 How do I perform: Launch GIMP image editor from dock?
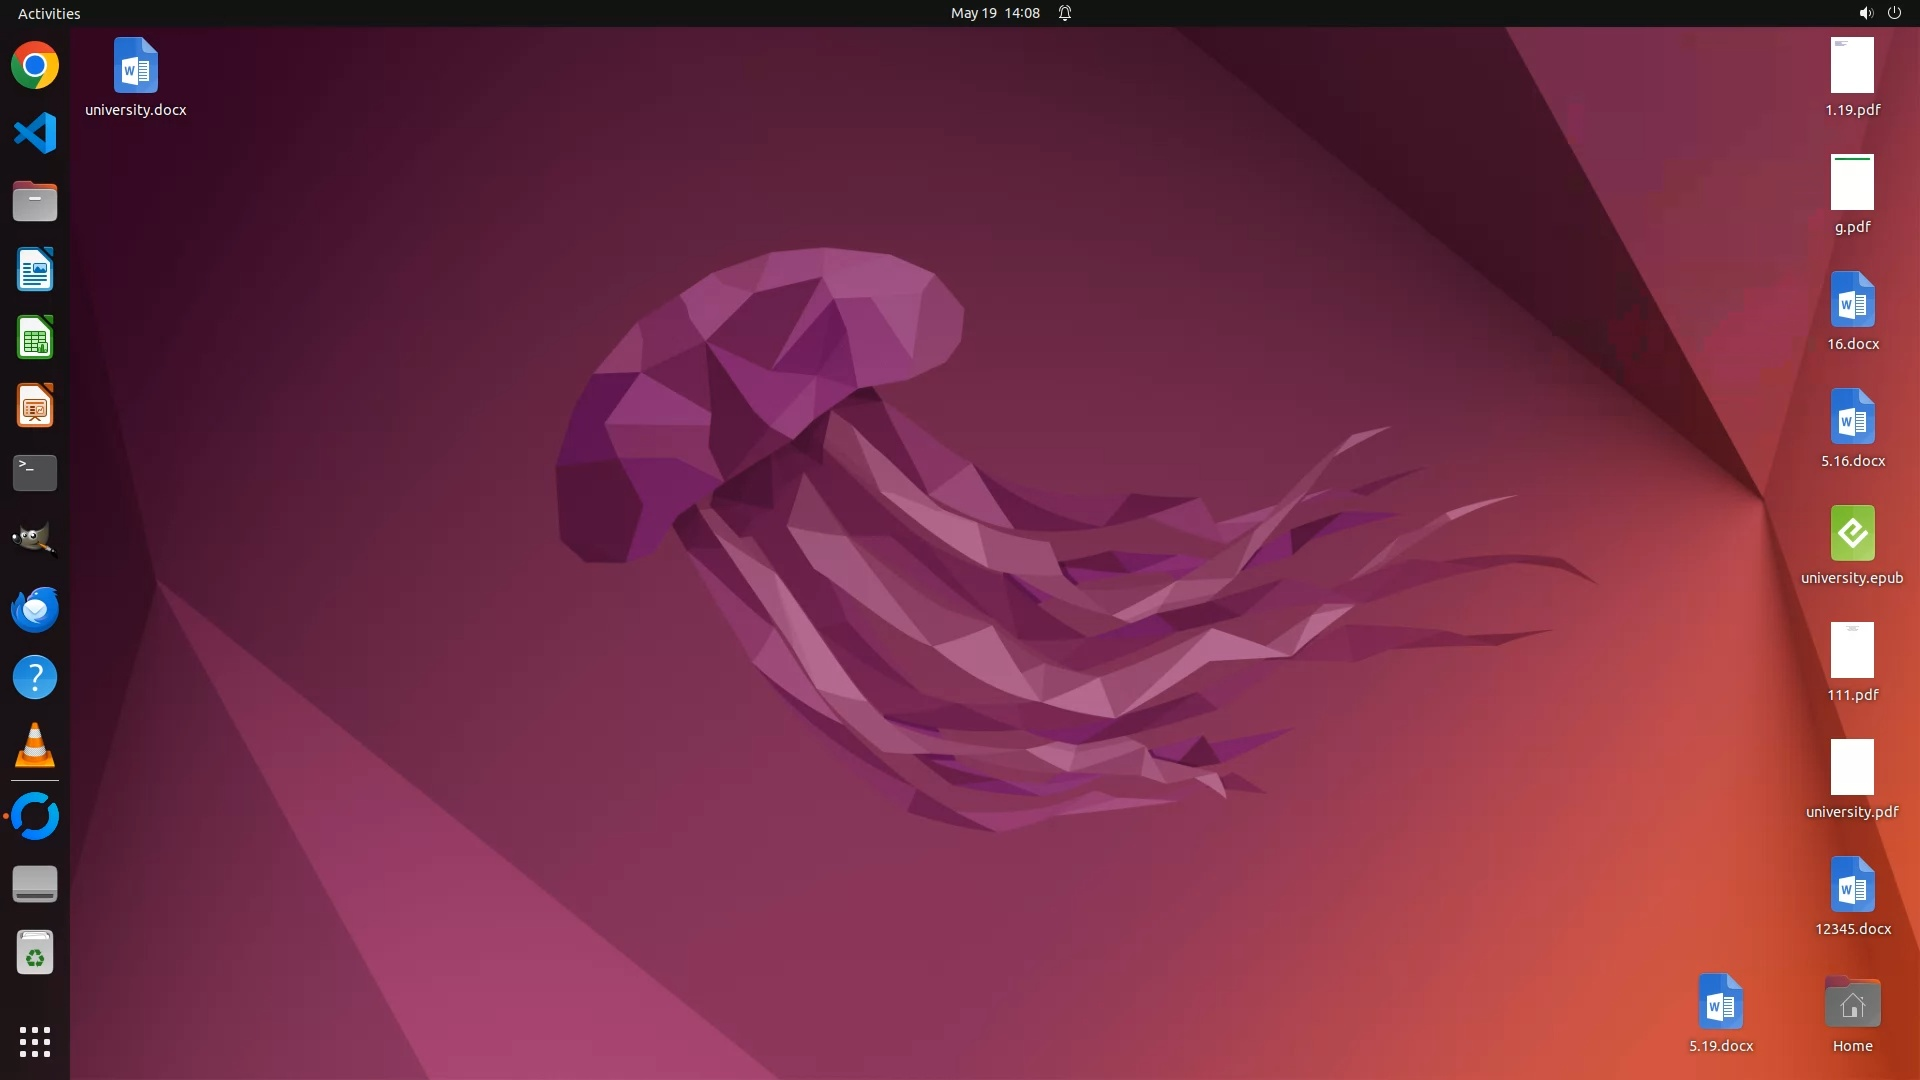click(35, 540)
